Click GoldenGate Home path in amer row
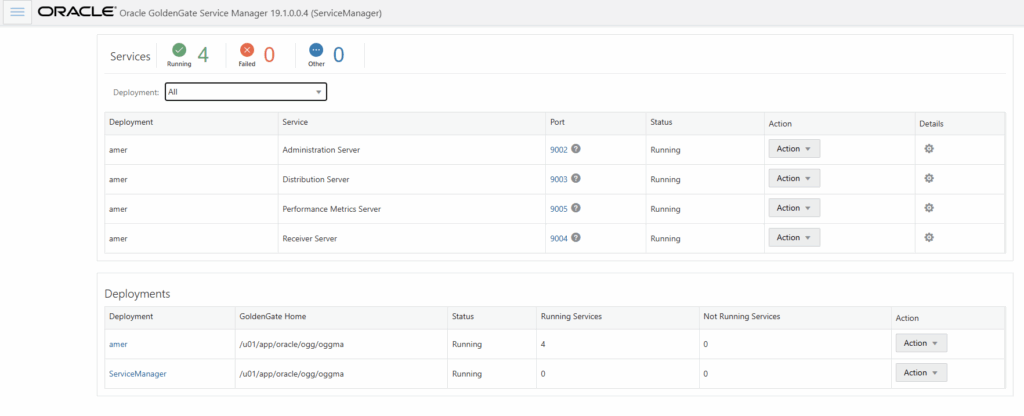Screen dimensions: 1024x416 (292, 344)
